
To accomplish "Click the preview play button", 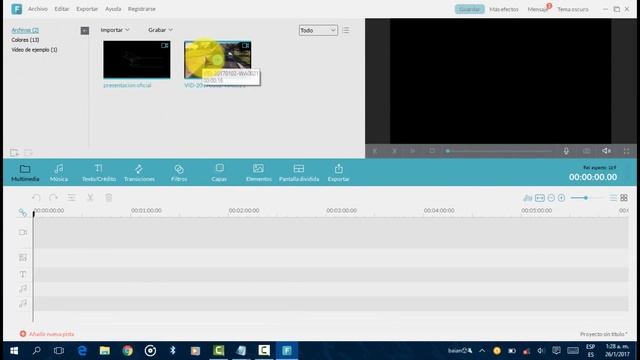I will (x=412, y=151).
